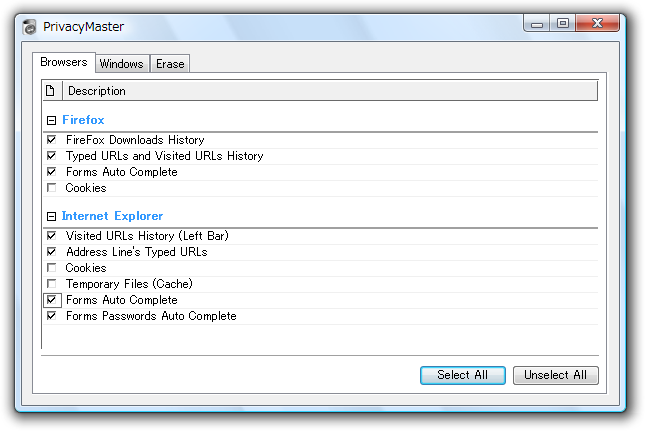Collapse the Firefox group
This screenshot has width=646, height=431.
[x=51, y=120]
